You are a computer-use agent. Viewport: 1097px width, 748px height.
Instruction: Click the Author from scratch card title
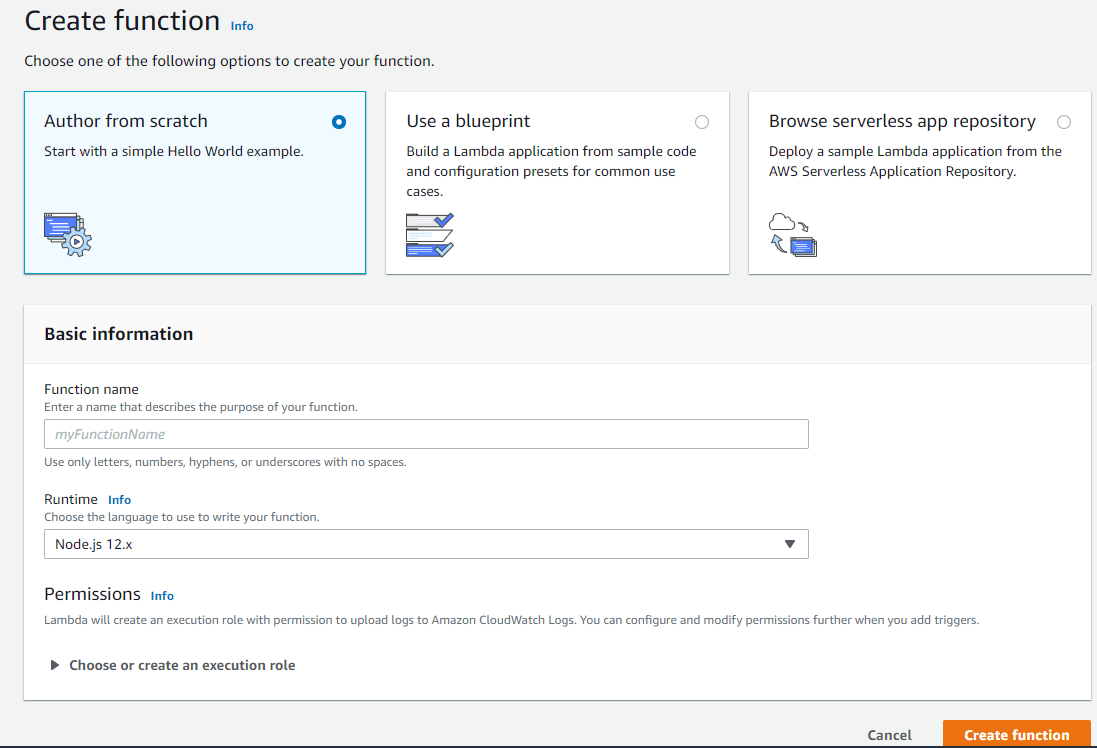126,121
